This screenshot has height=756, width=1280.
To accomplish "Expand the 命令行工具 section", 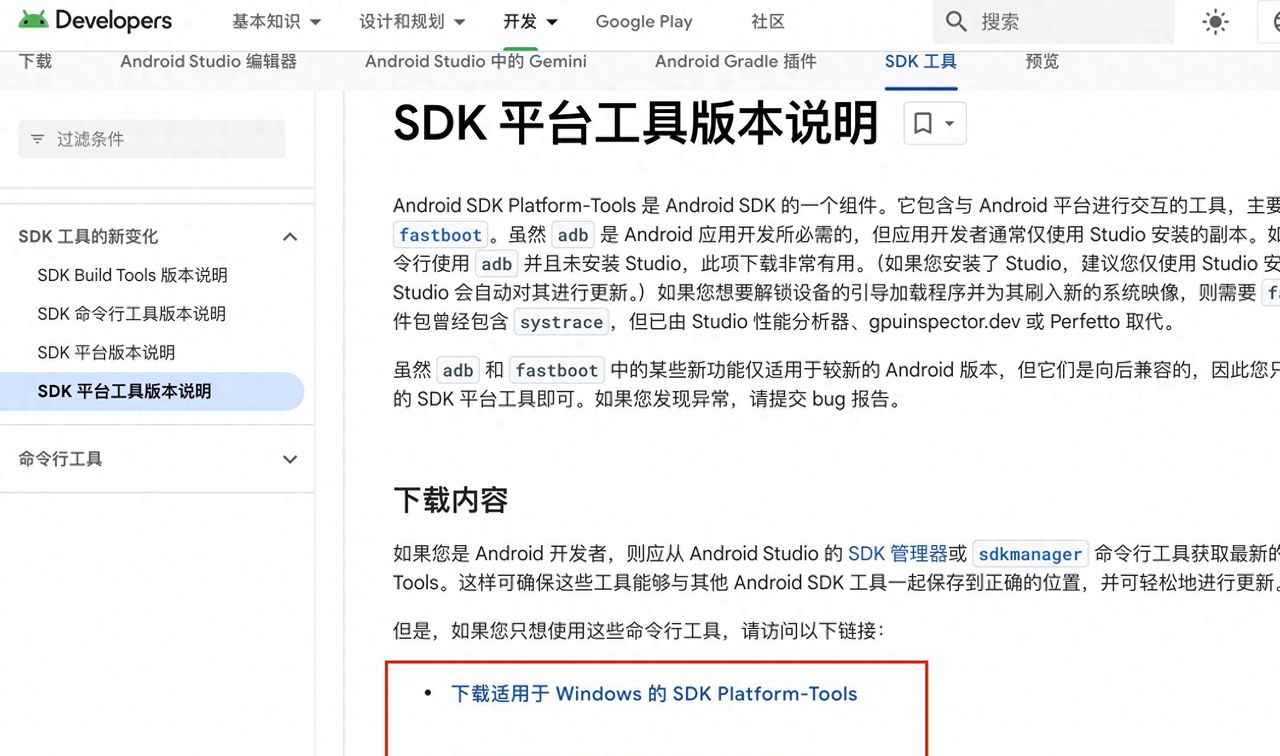I will 290,459.
